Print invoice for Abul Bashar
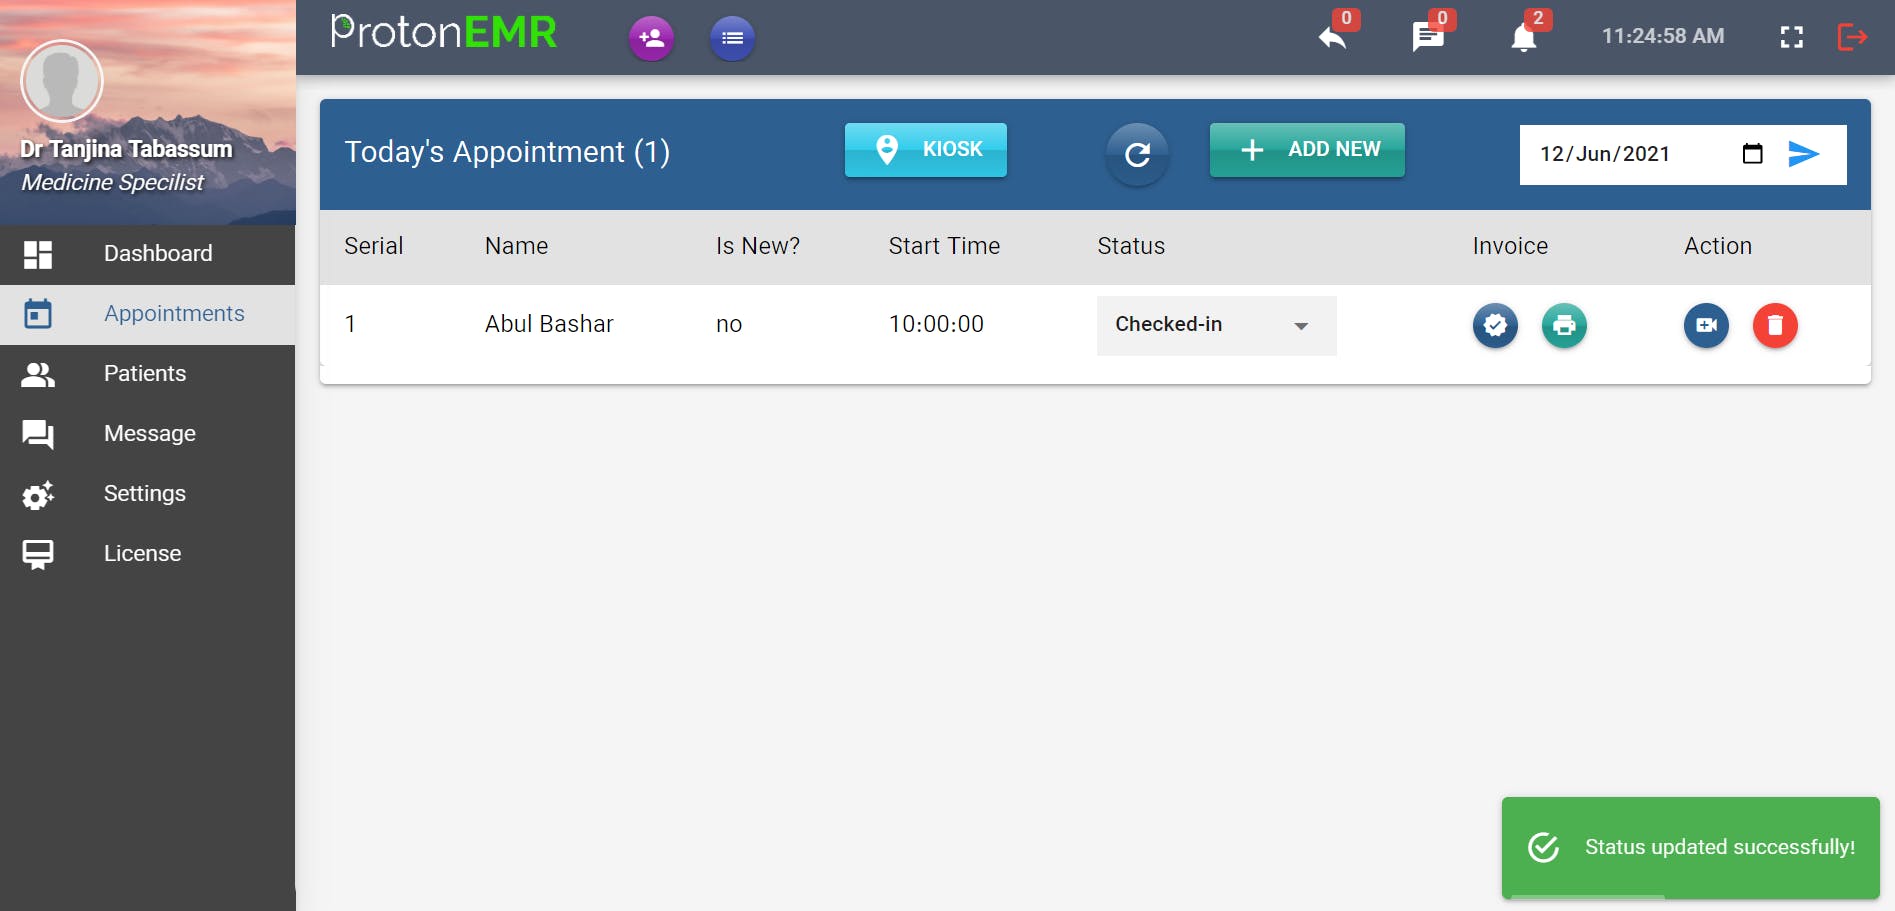This screenshot has height=911, width=1895. coord(1564,325)
